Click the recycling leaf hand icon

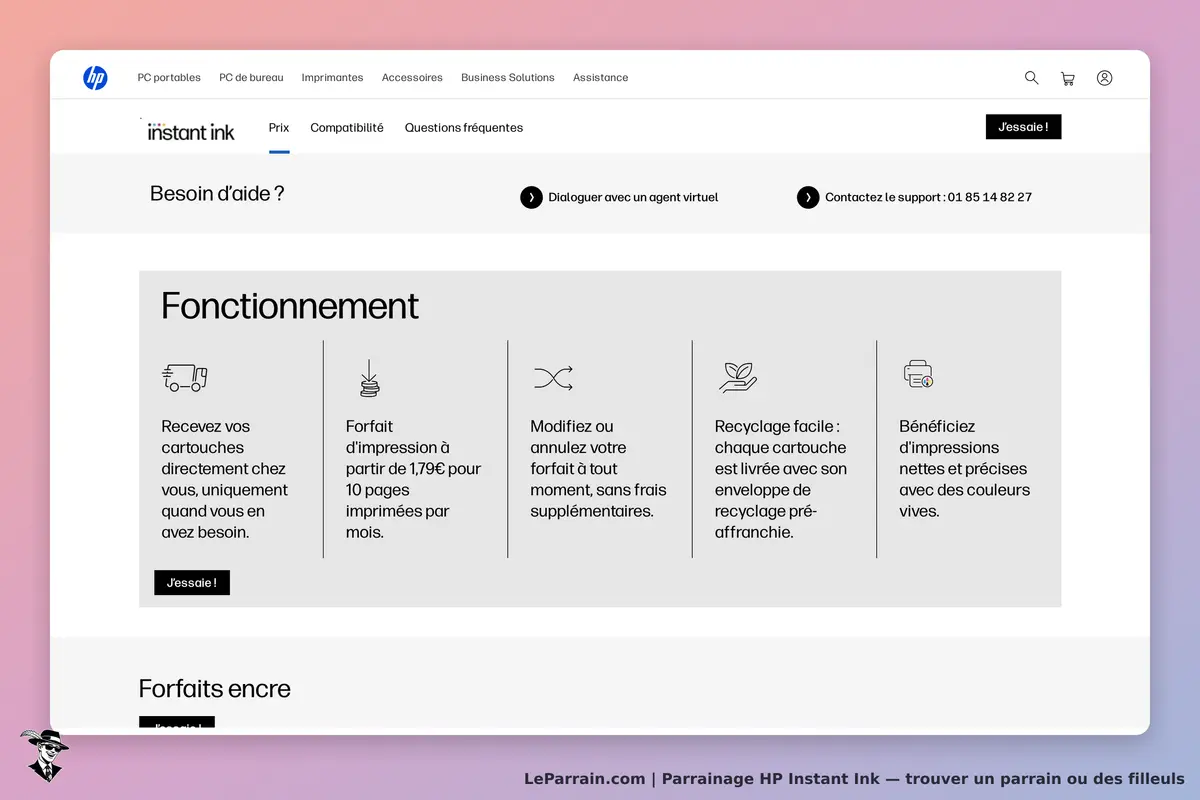738,377
